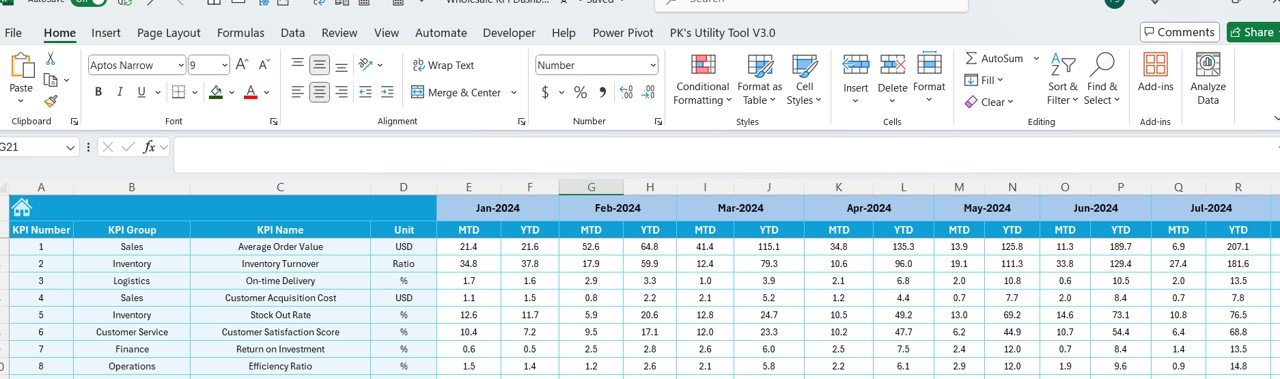1280x379 pixels.
Task: Switch to the Data tab
Action: coord(293,33)
